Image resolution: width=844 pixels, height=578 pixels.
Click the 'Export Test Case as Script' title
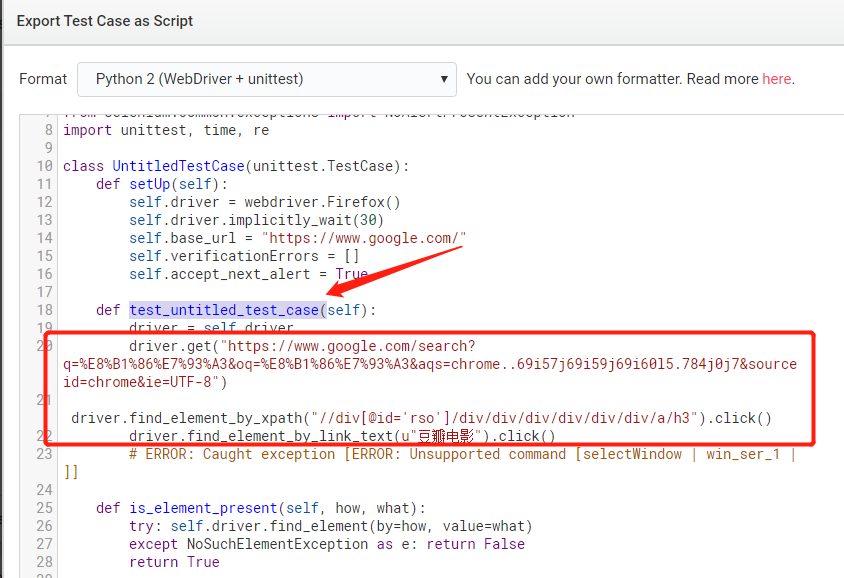(x=104, y=21)
